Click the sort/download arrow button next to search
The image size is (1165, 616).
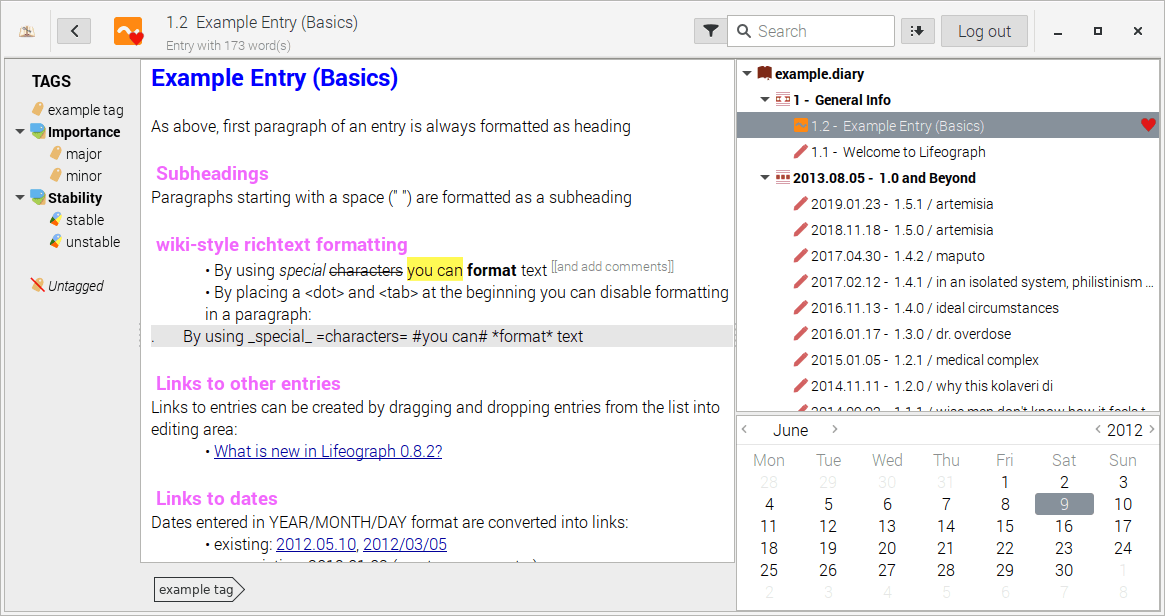[918, 31]
